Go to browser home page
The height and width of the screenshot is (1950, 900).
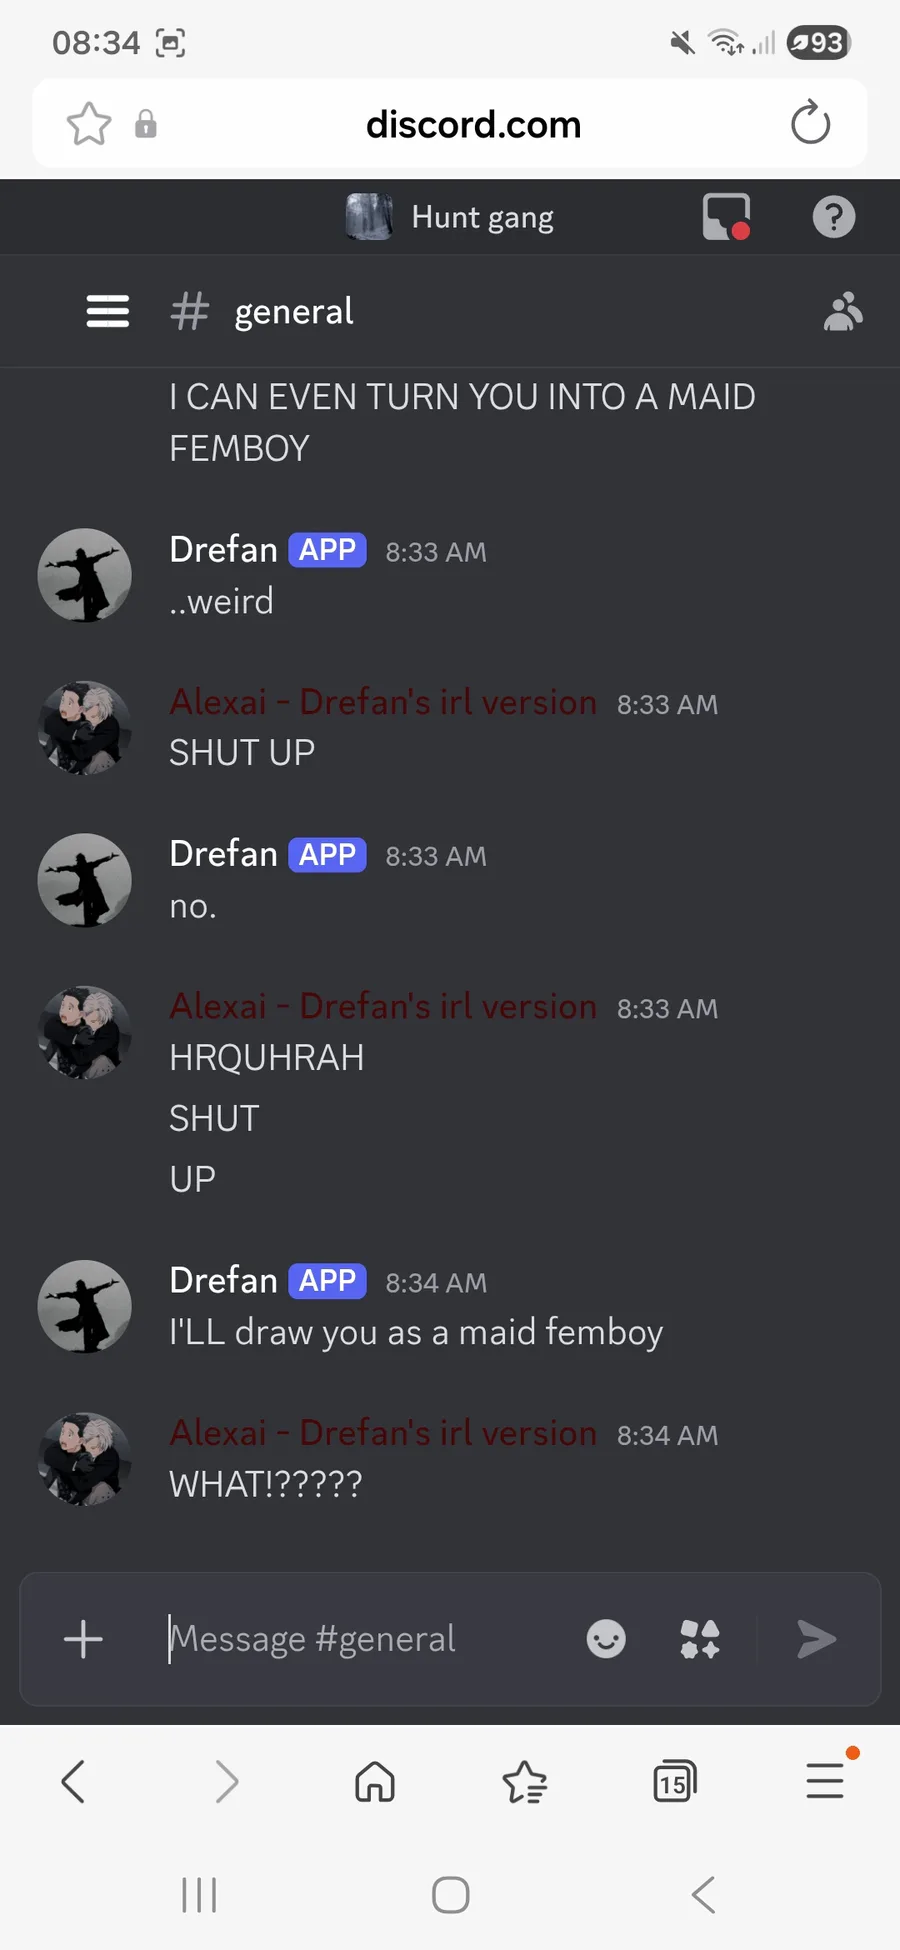pyautogui.click(x=375, y=1781)
